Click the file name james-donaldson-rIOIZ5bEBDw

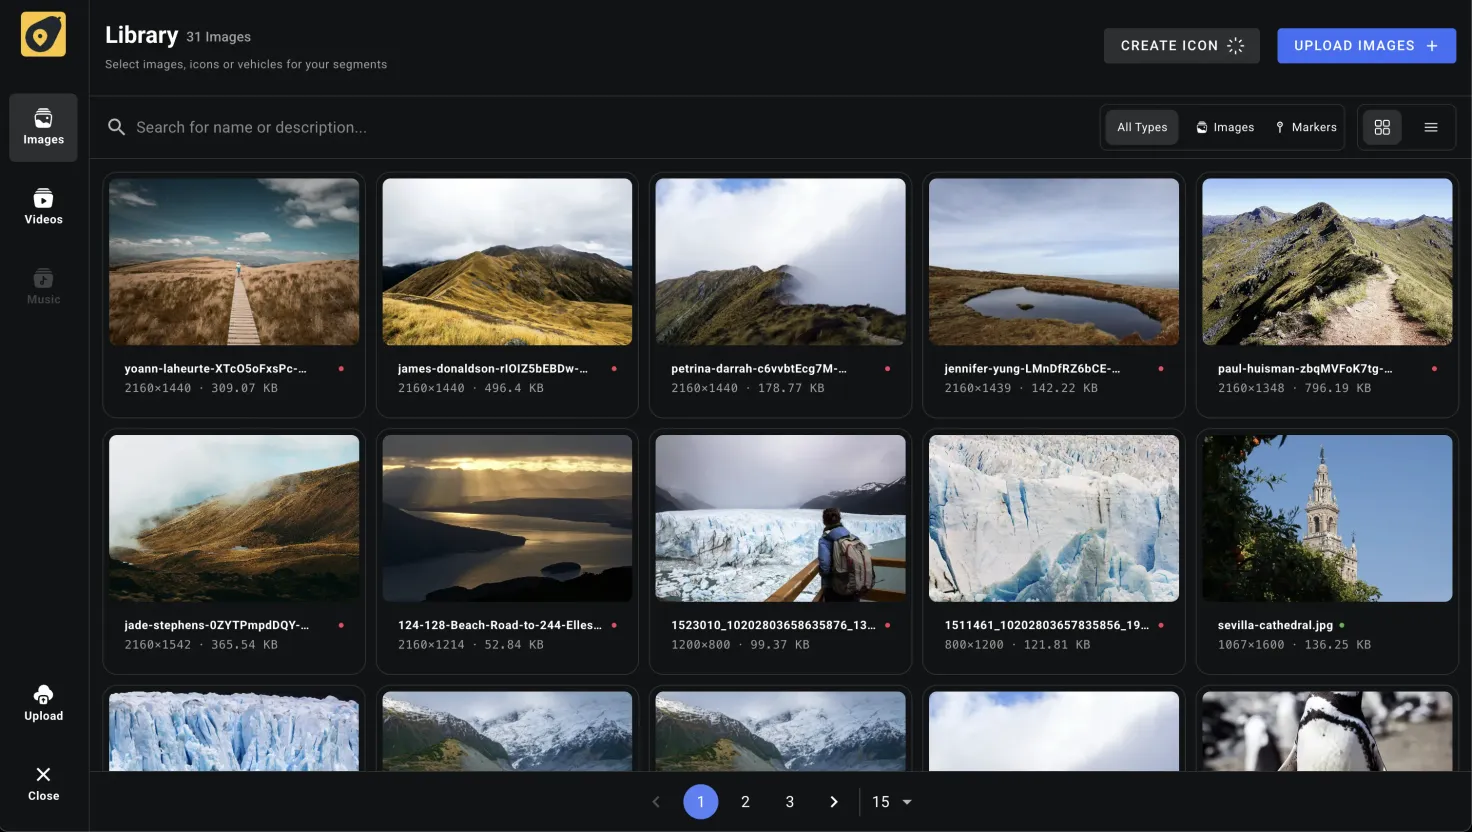pos(493,369)
